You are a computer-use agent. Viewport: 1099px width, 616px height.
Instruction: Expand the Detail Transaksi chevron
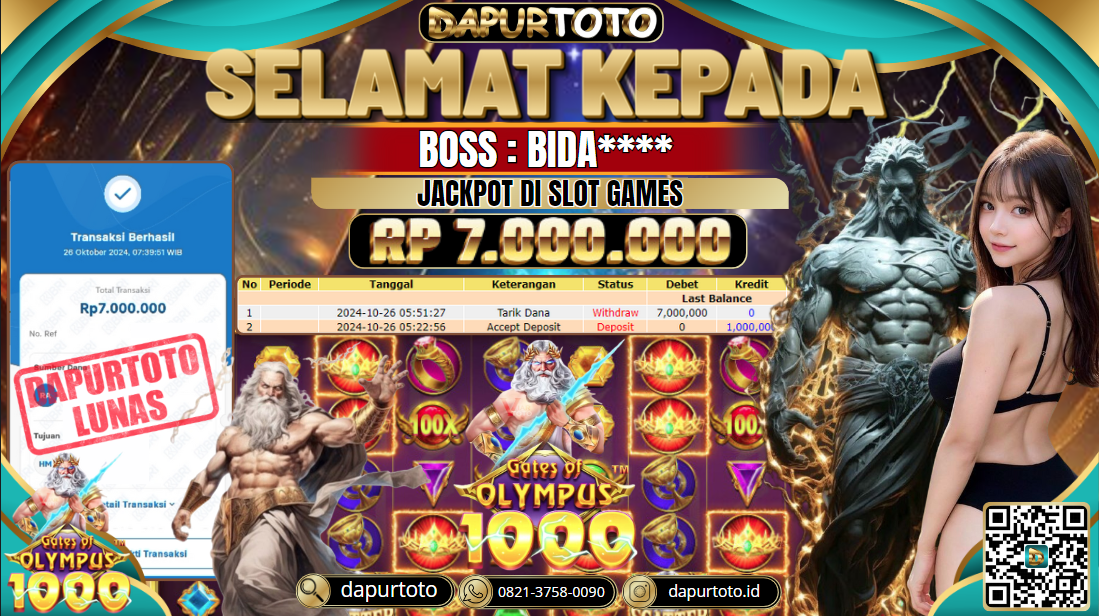pyautogui.click(x=172, y=504)
